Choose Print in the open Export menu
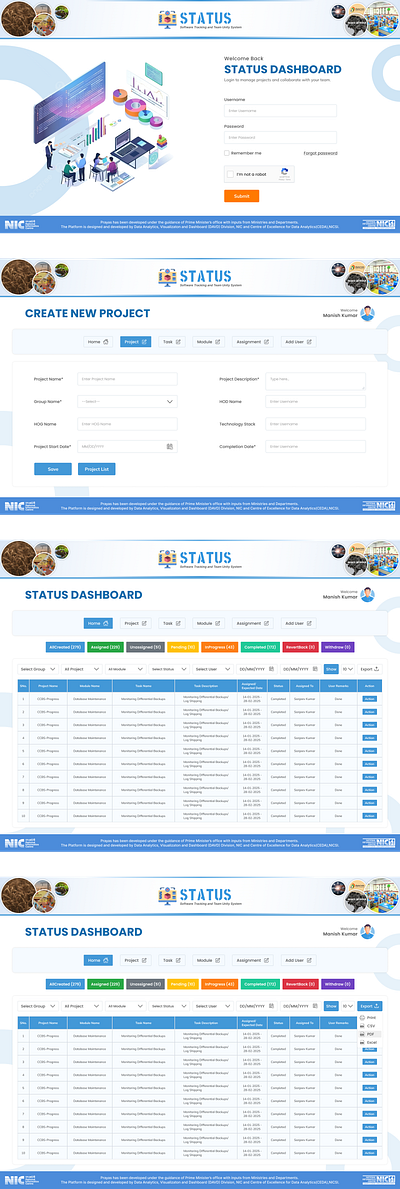Image resolution: width=400 pixels, height=1189 pixels. [x=370, y=1017]
